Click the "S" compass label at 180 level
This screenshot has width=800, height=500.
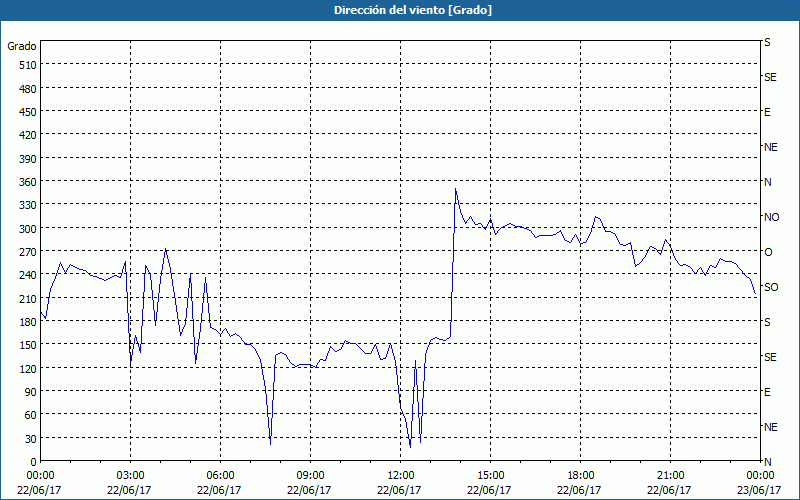(x=767, y=322)
